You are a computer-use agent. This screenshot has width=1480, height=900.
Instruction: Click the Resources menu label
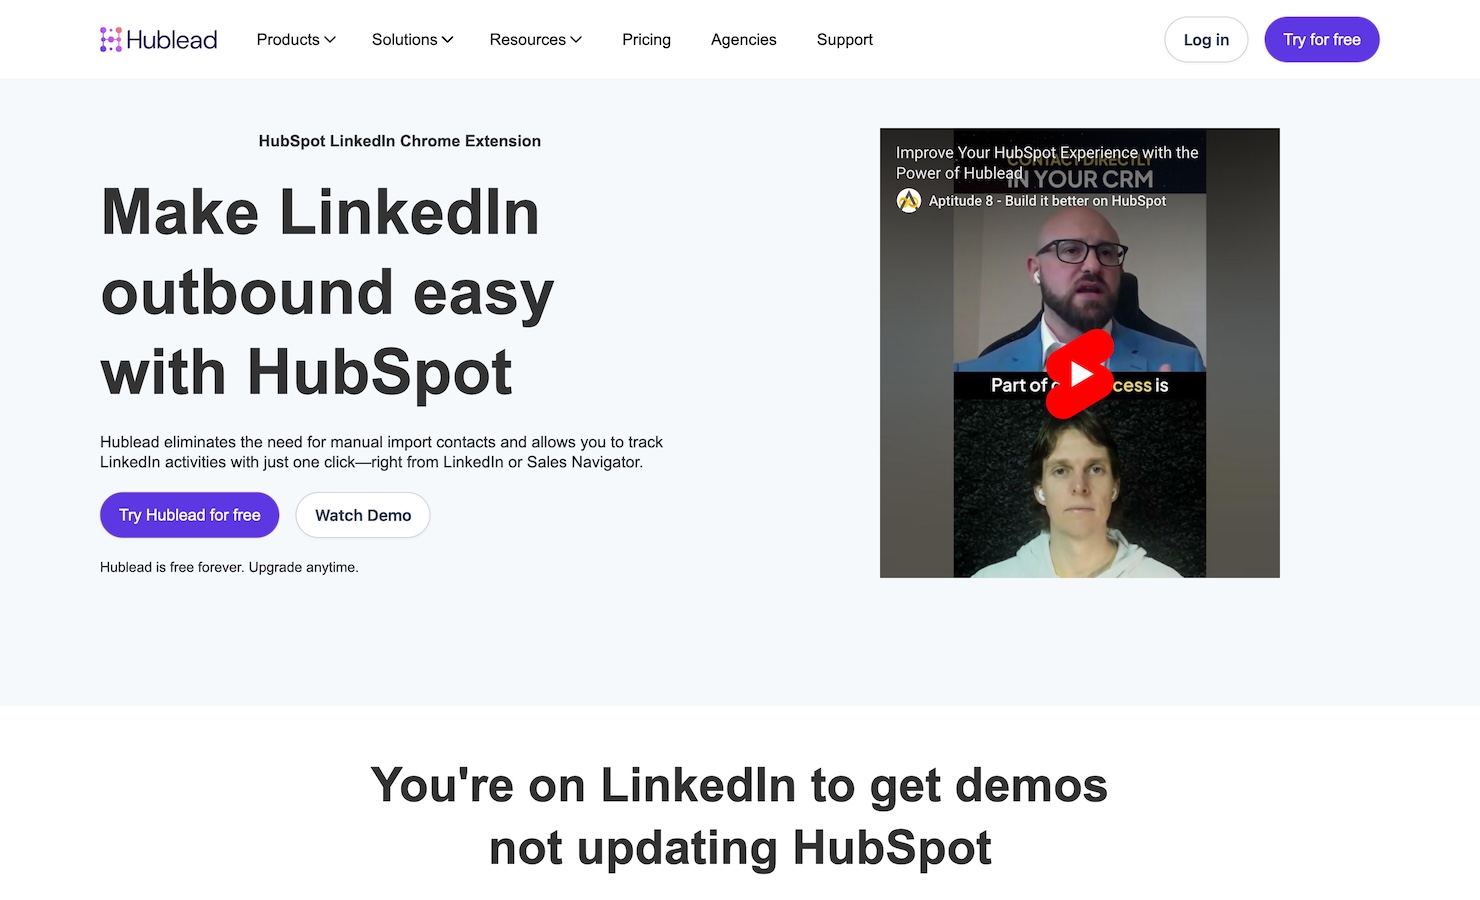click(527, 40)
